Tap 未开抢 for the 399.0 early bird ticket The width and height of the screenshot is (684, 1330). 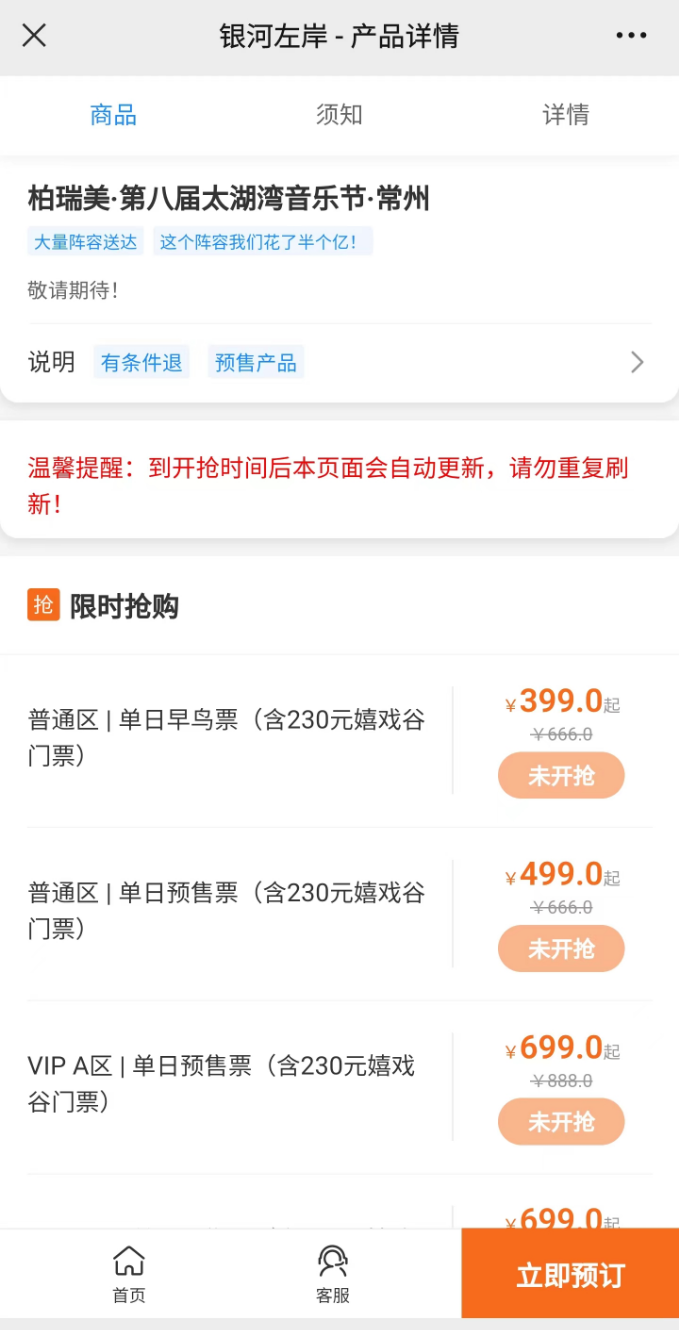(561, 776)
